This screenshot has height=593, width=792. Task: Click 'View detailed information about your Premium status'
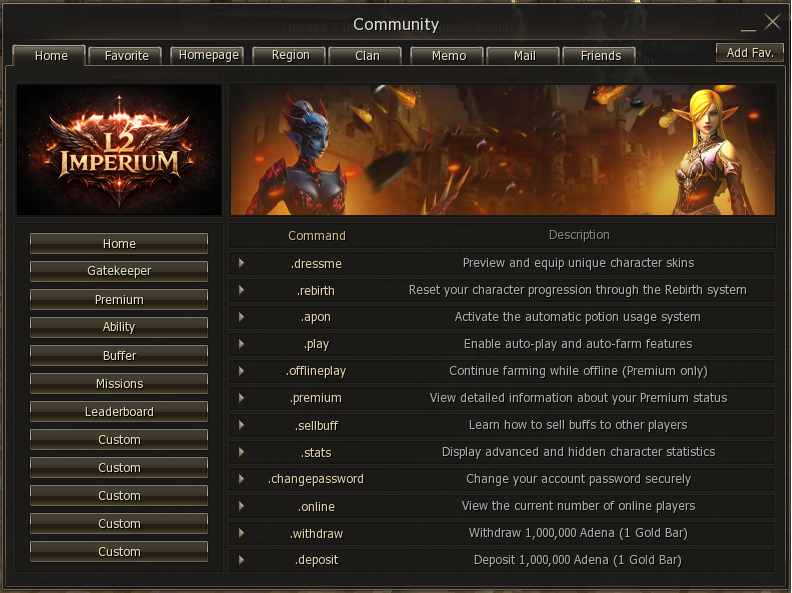tap(578, 398)
